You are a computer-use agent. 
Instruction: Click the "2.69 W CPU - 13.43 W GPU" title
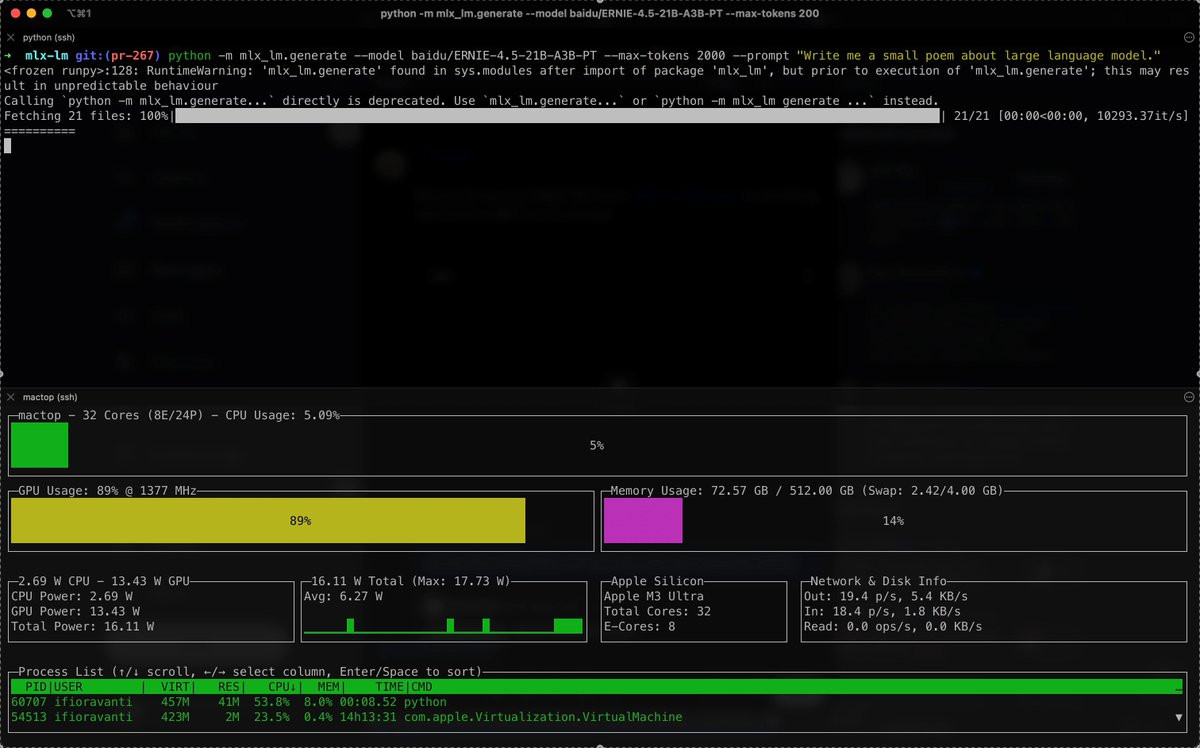click(x=104, y=581)
